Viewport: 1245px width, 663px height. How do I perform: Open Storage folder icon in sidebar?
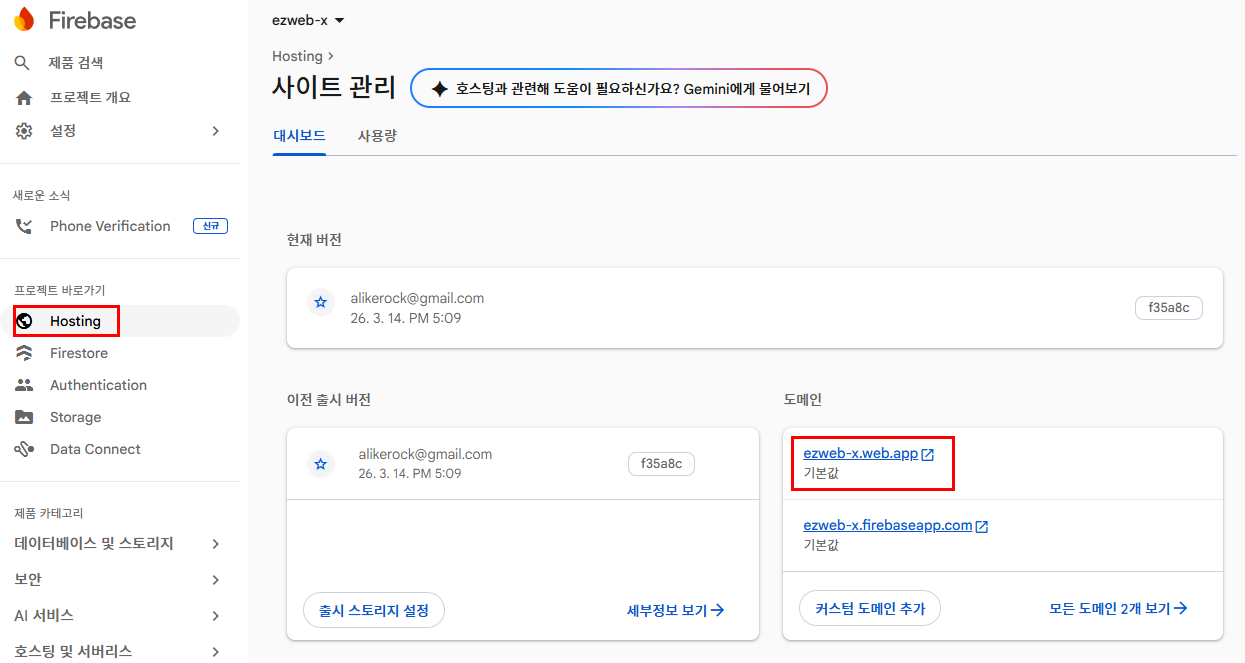point(24,417)
